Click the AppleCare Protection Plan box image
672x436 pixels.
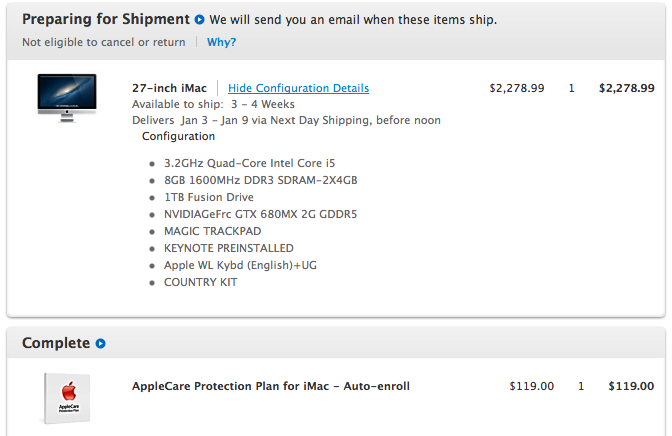click(x=68, y=402)
